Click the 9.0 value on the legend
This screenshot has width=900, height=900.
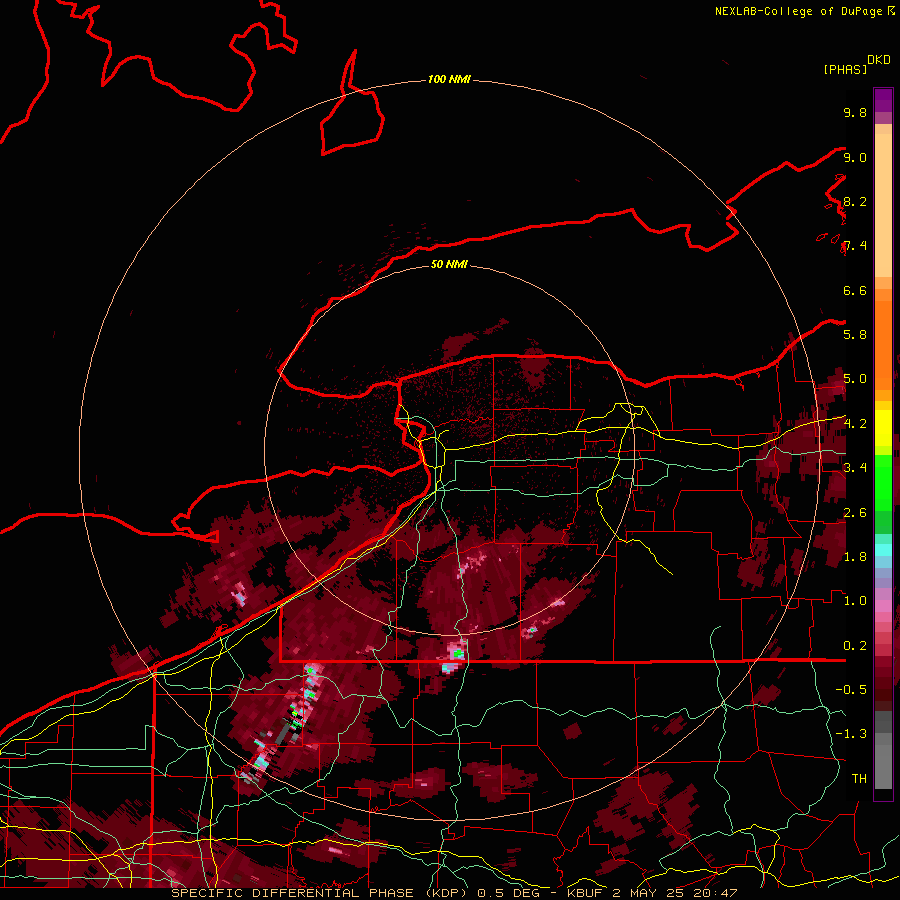(855, 157)
